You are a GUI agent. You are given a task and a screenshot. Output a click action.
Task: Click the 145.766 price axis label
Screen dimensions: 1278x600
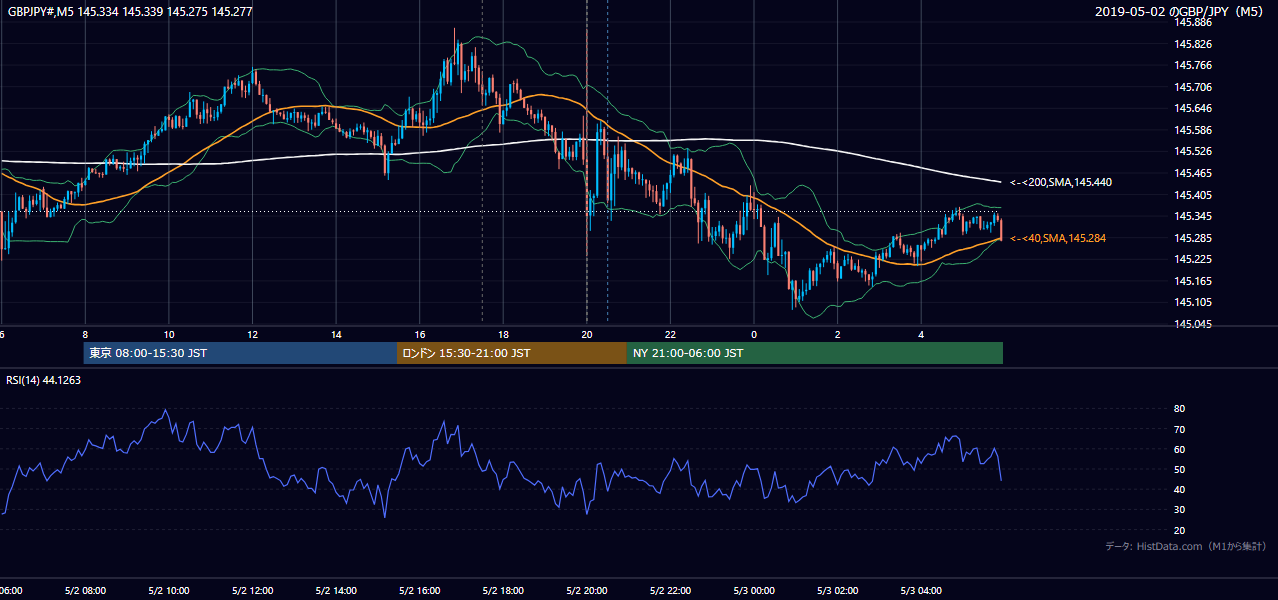1192,65
